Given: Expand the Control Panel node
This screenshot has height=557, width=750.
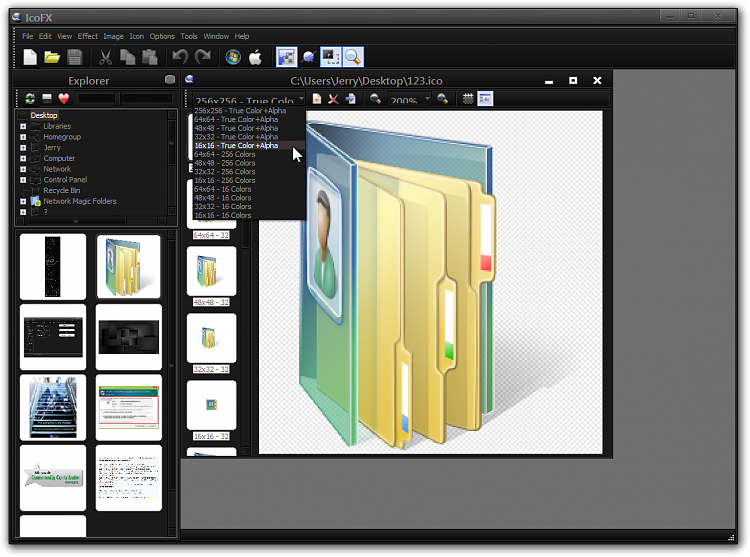Looking at the screenshot, I should click(x=23, y=180).
